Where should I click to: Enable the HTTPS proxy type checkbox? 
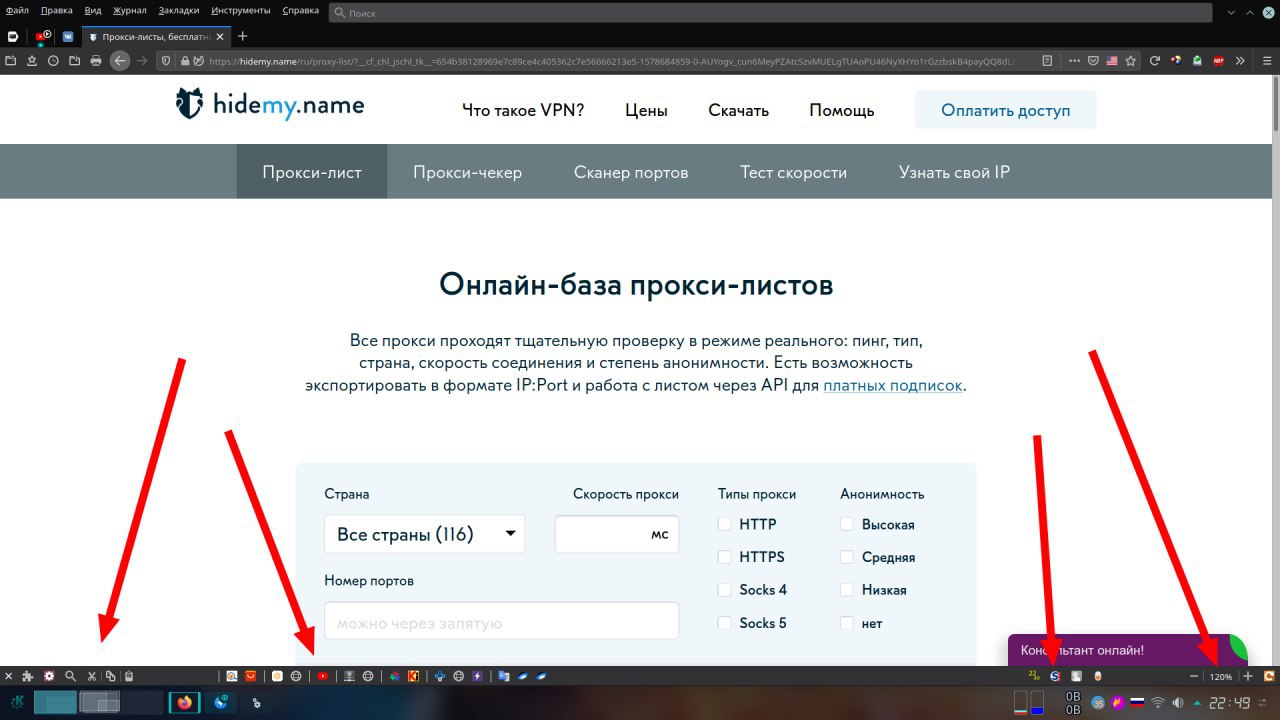[x=725, y=557]
